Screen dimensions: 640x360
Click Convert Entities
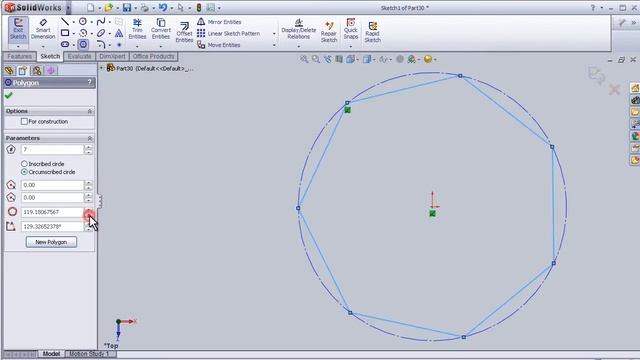pyautogui.click(x=161, y=29)
